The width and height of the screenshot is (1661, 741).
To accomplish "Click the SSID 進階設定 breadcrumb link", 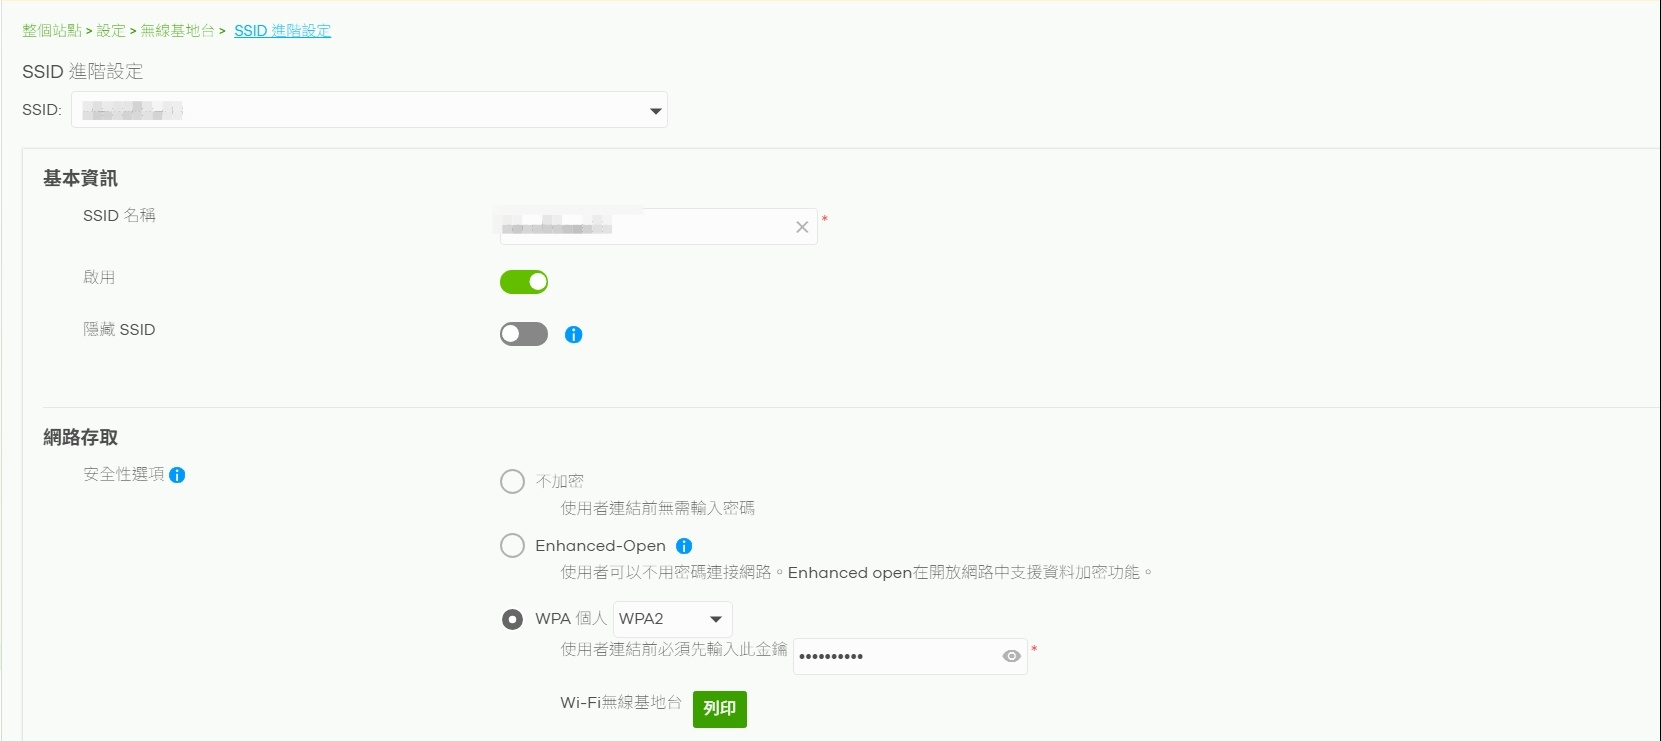I will [282, 31].
